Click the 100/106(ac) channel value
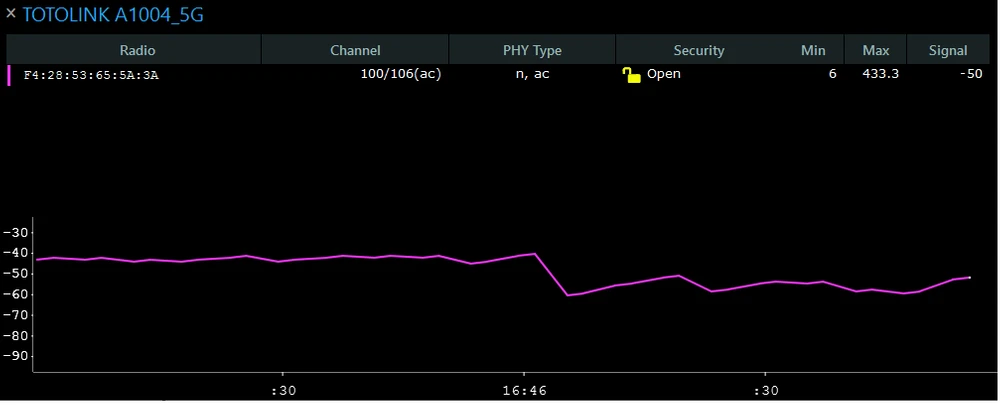 (x=400, y=75)
